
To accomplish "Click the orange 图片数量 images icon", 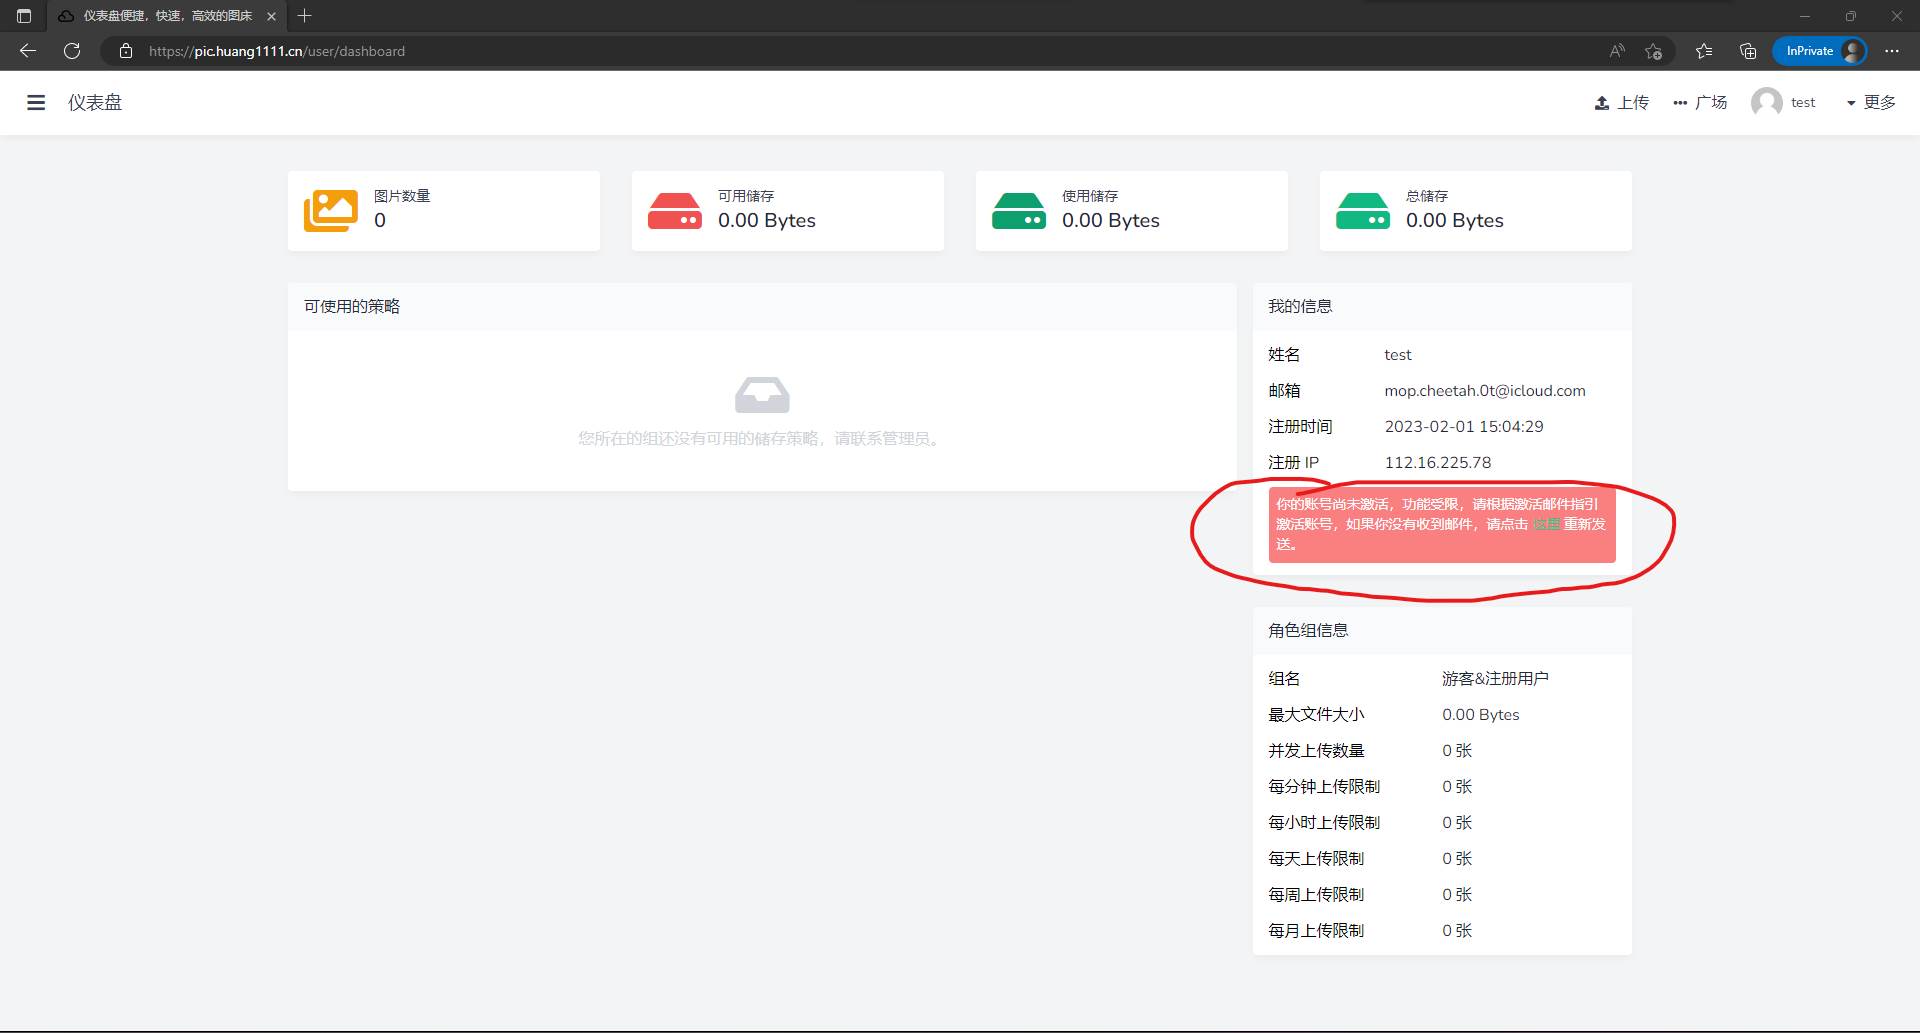I will [x=331, y=211].
